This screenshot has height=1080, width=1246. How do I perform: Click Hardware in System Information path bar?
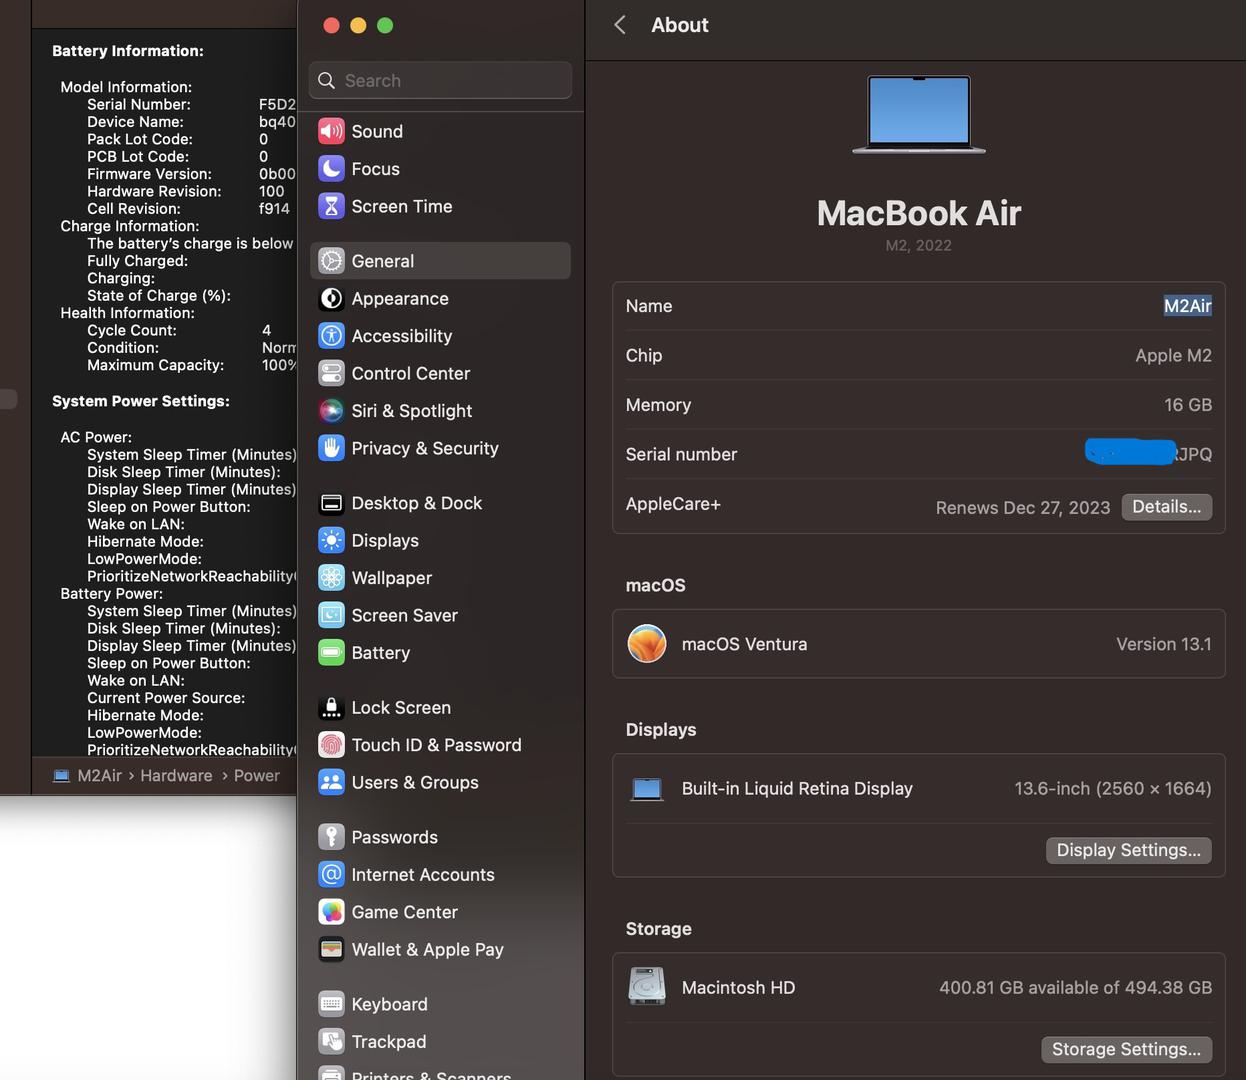(176, 775)
